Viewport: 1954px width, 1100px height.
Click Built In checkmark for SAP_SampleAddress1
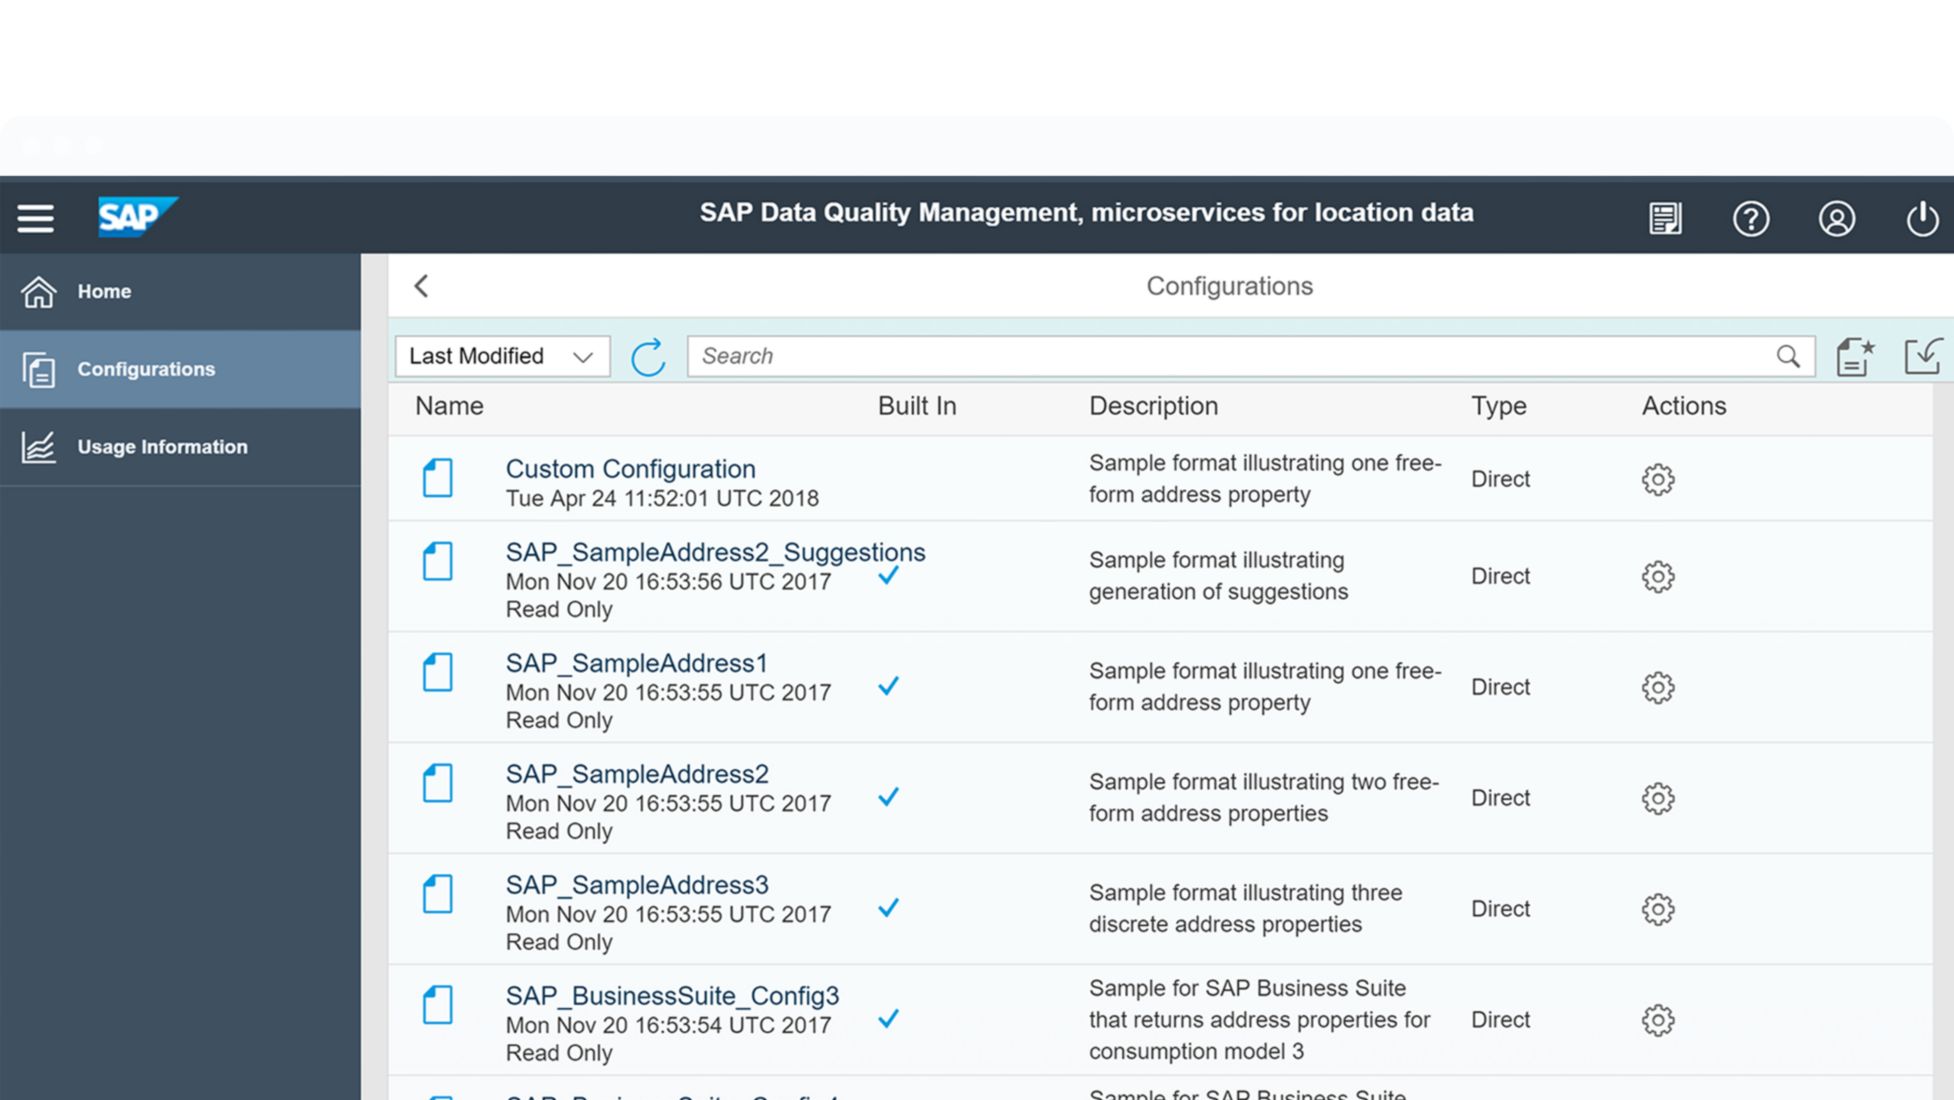888,686
